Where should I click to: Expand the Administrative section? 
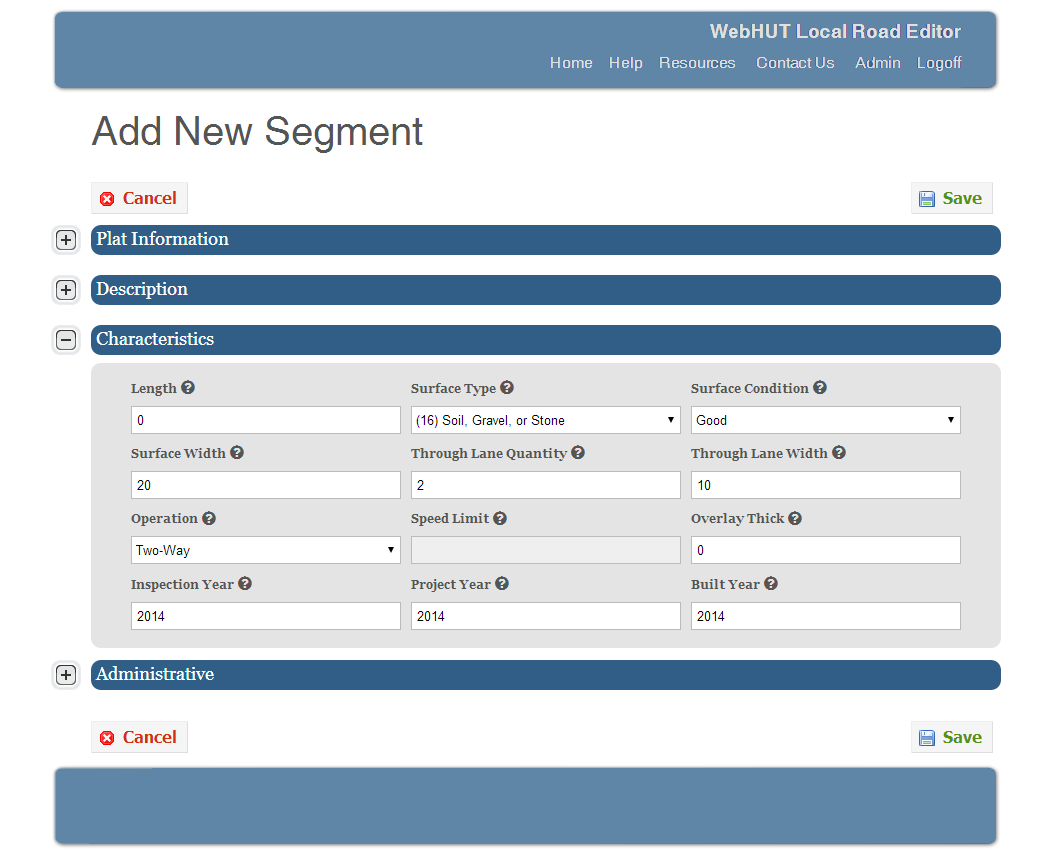pyautogui.click(x=66, y=675)
